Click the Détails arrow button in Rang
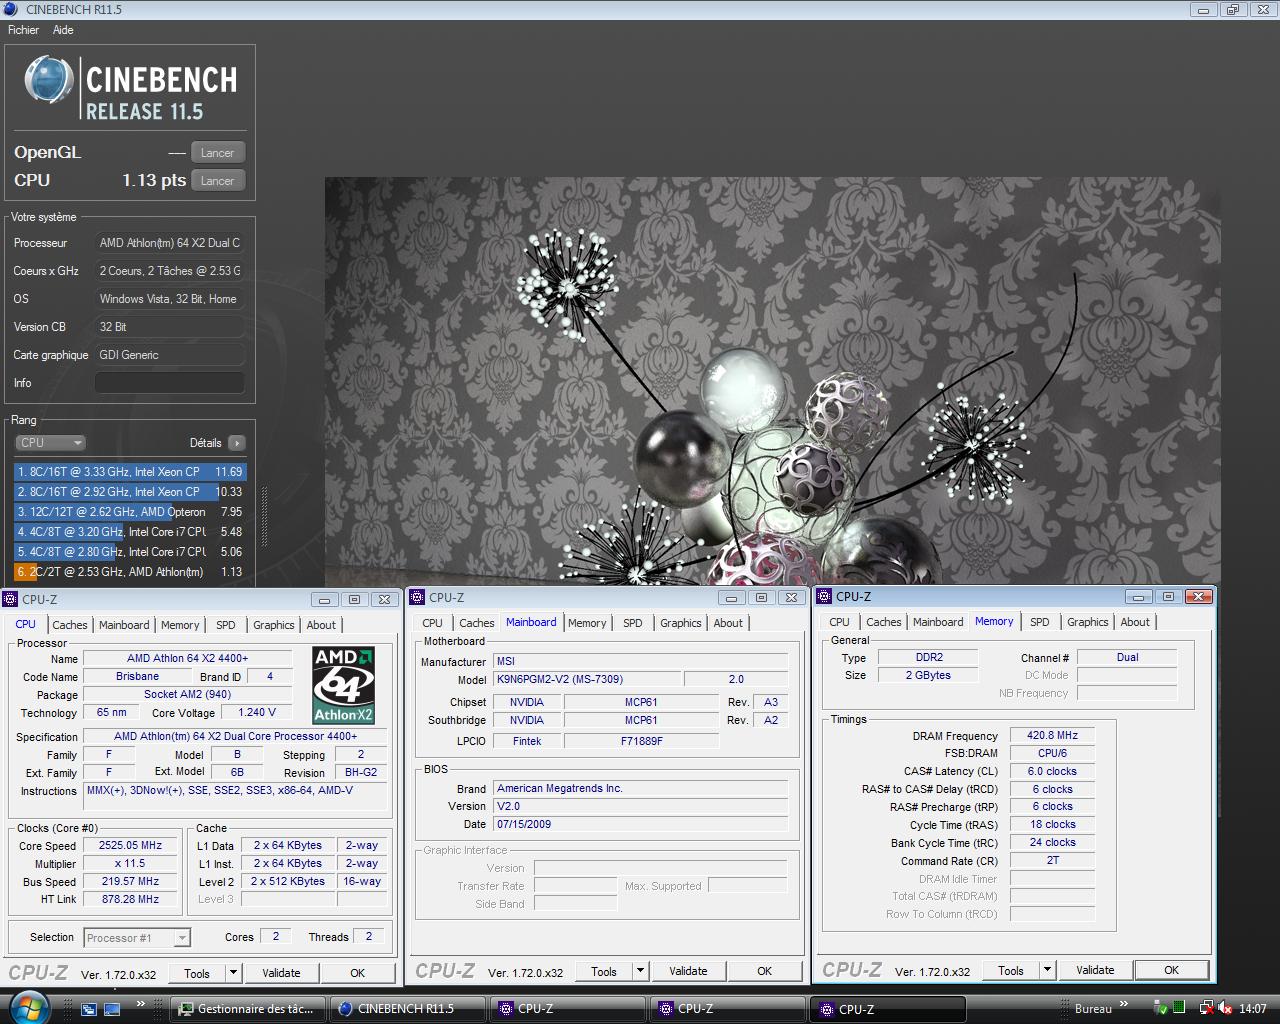 [237, 442]
